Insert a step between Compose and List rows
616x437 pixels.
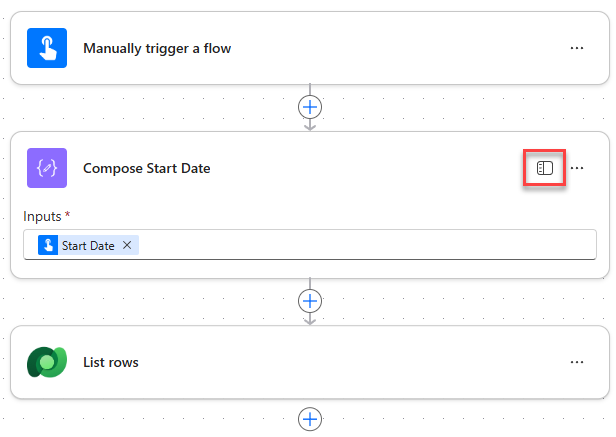311,299
